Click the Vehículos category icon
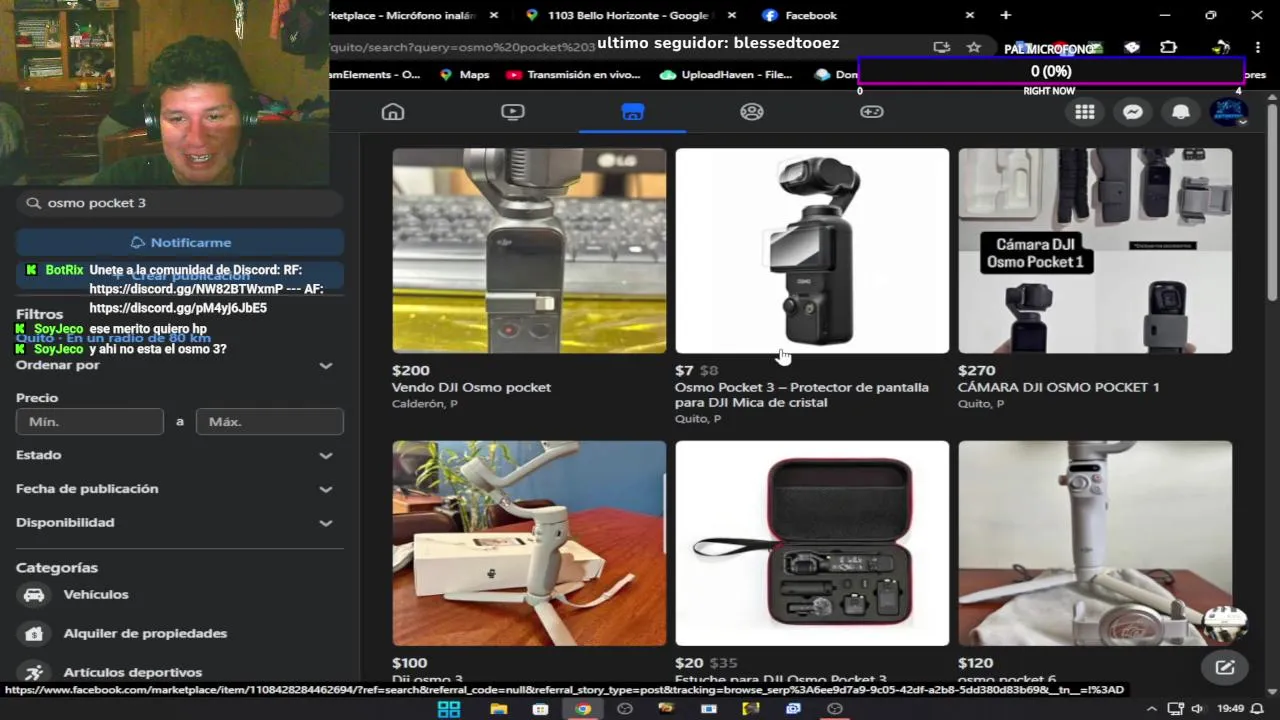 coord(34,595)
